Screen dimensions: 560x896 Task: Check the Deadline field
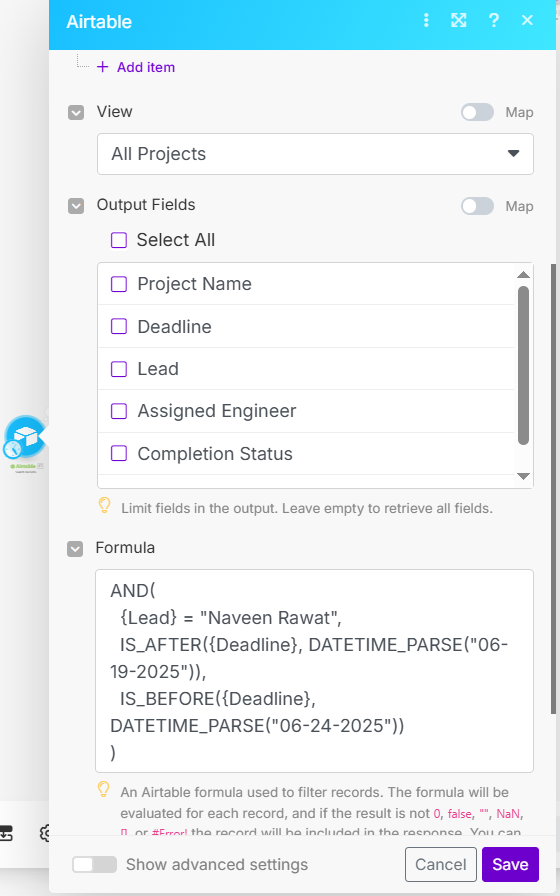pyautogui.click(x=119, y=326)
